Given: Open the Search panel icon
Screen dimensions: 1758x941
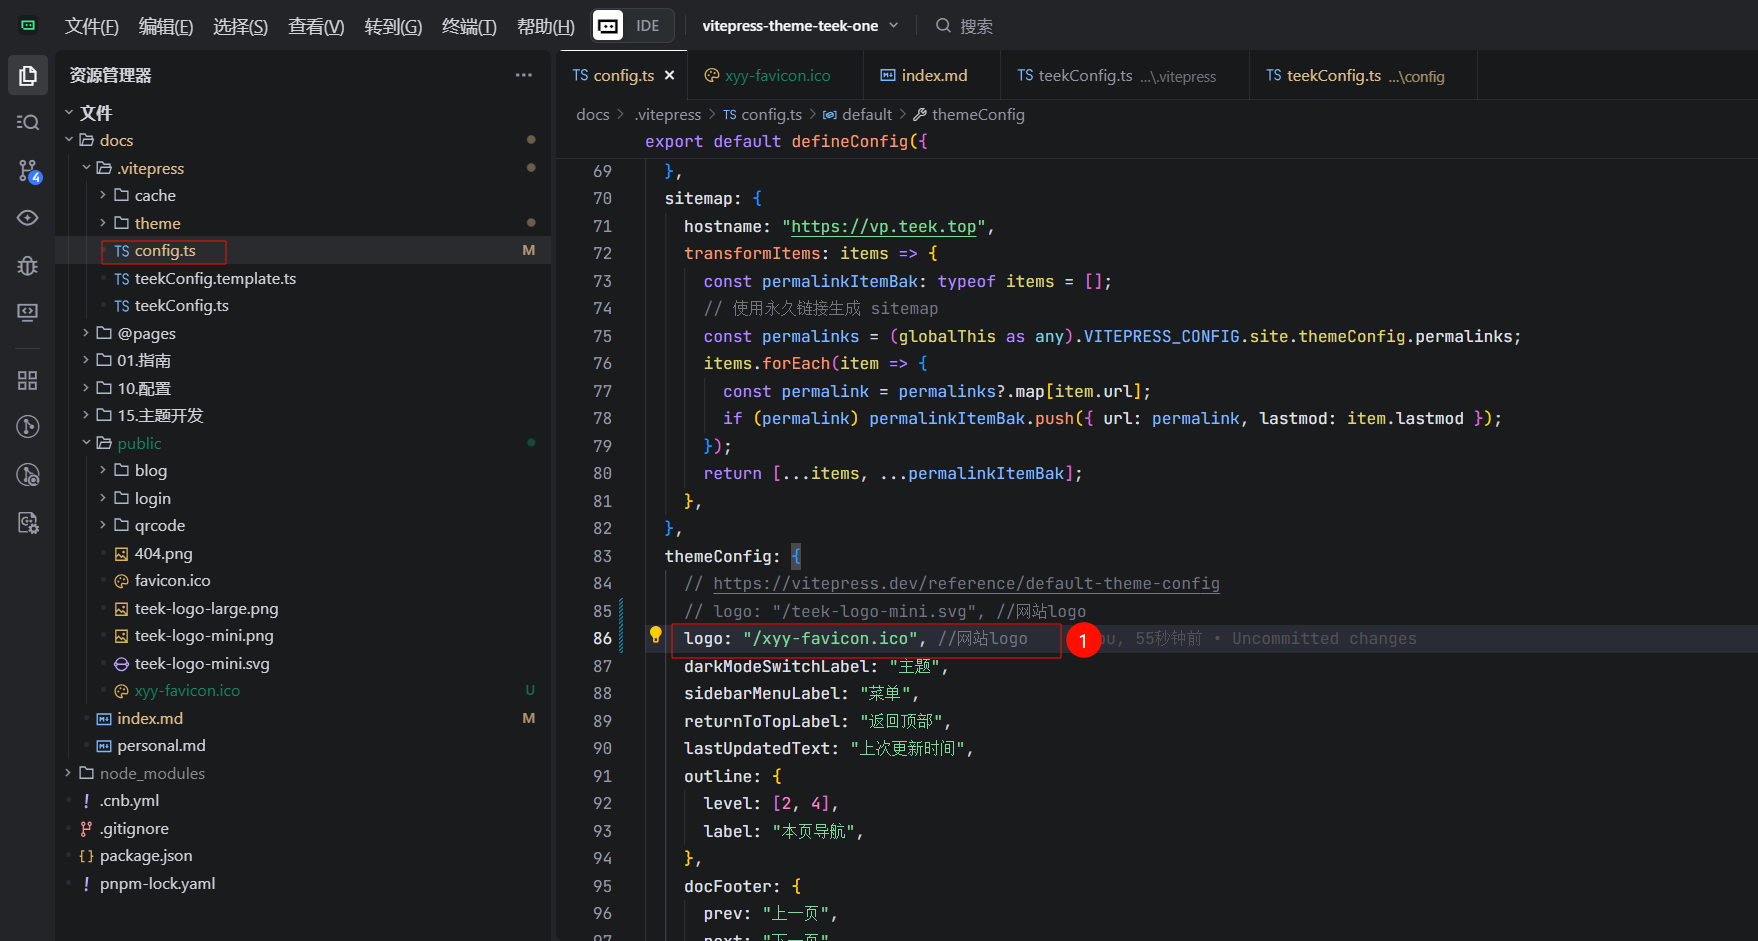Looking at the screenshot, I should (28, 122).
